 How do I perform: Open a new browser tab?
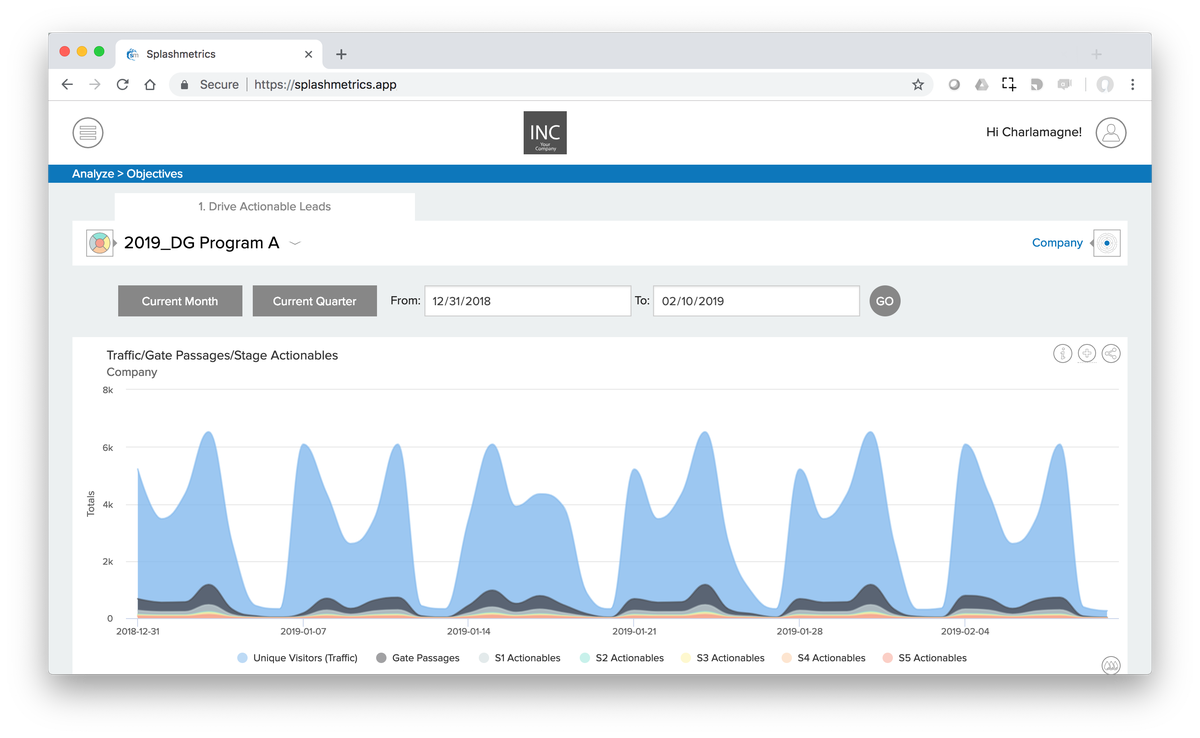(341, 54)
